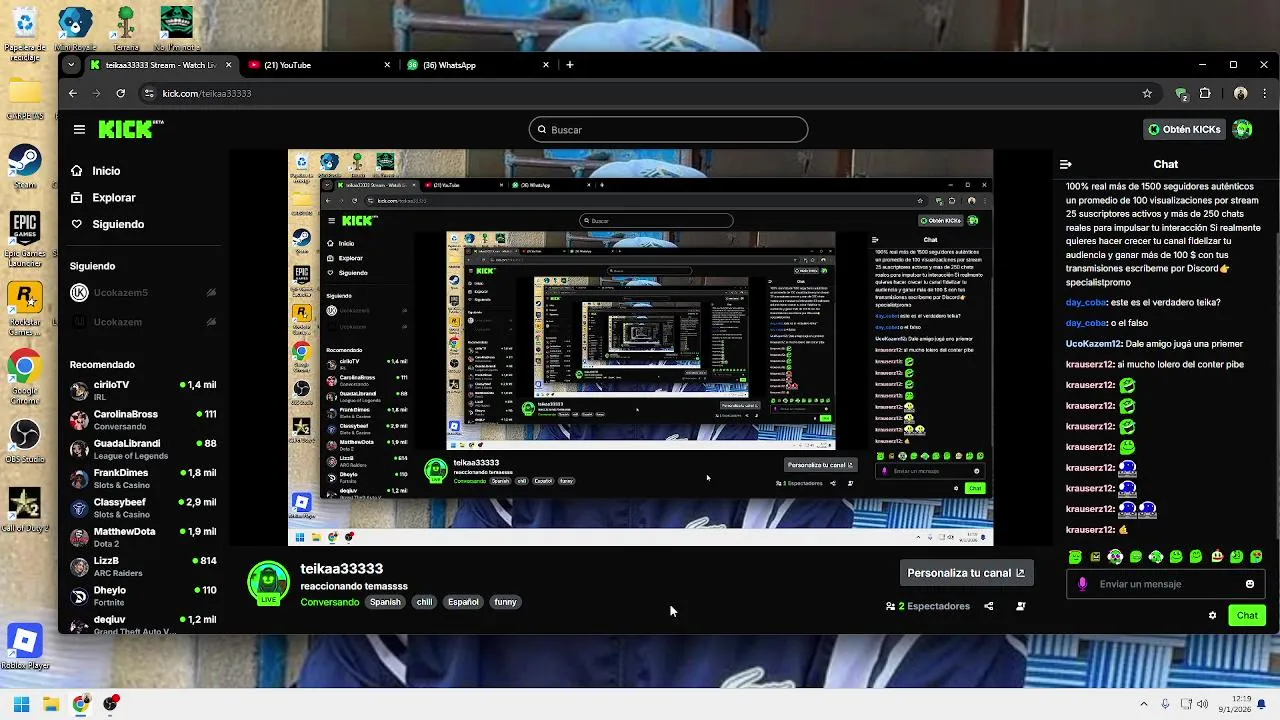Open Siguiendo page with heart icon
The image size is (1280, 720).
coord(107,224)
